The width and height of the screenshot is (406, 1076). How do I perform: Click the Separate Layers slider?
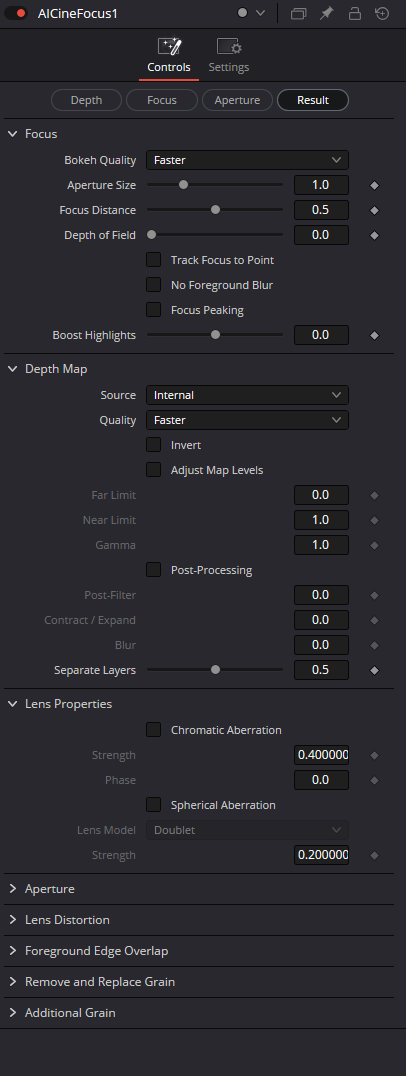pyautogui.click(x=215, y=670)
